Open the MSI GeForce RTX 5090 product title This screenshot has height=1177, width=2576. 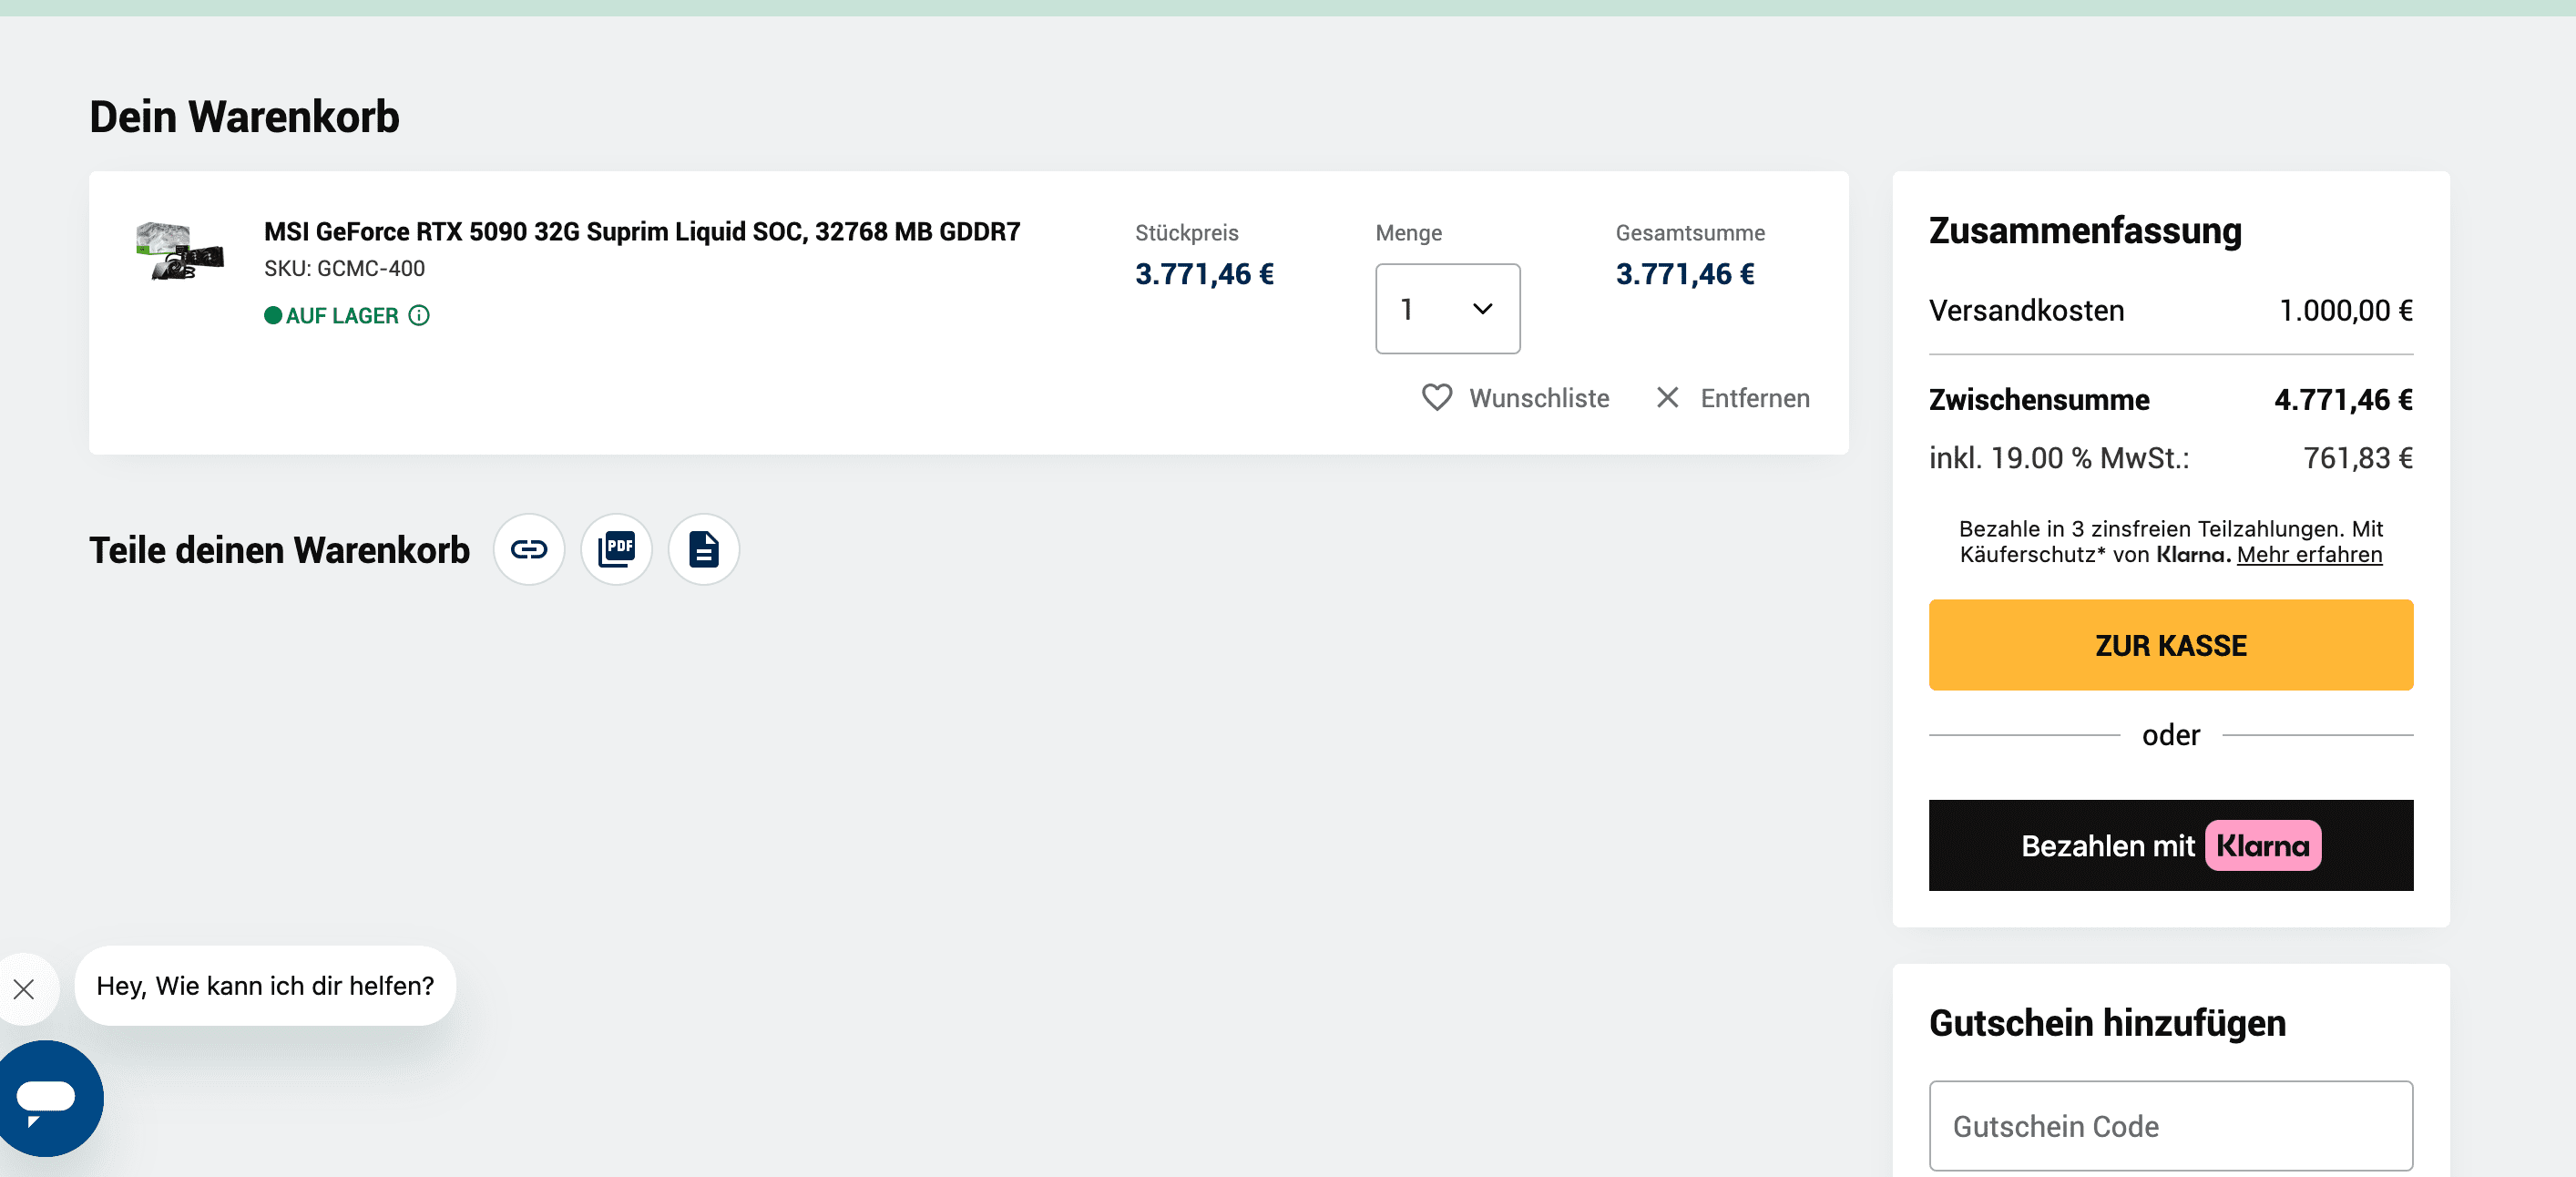pyautogui.click(x=641, y=232)
